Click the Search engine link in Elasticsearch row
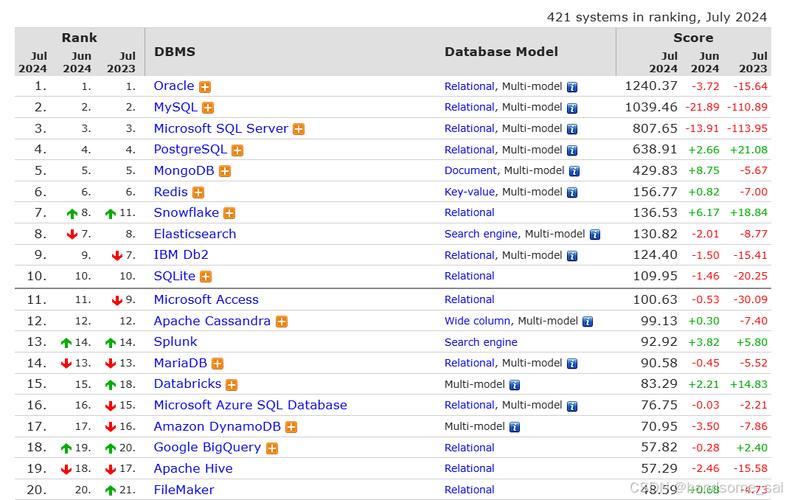Image resolution: width=786 pixels, height=500 pixels. coord(481,234)
